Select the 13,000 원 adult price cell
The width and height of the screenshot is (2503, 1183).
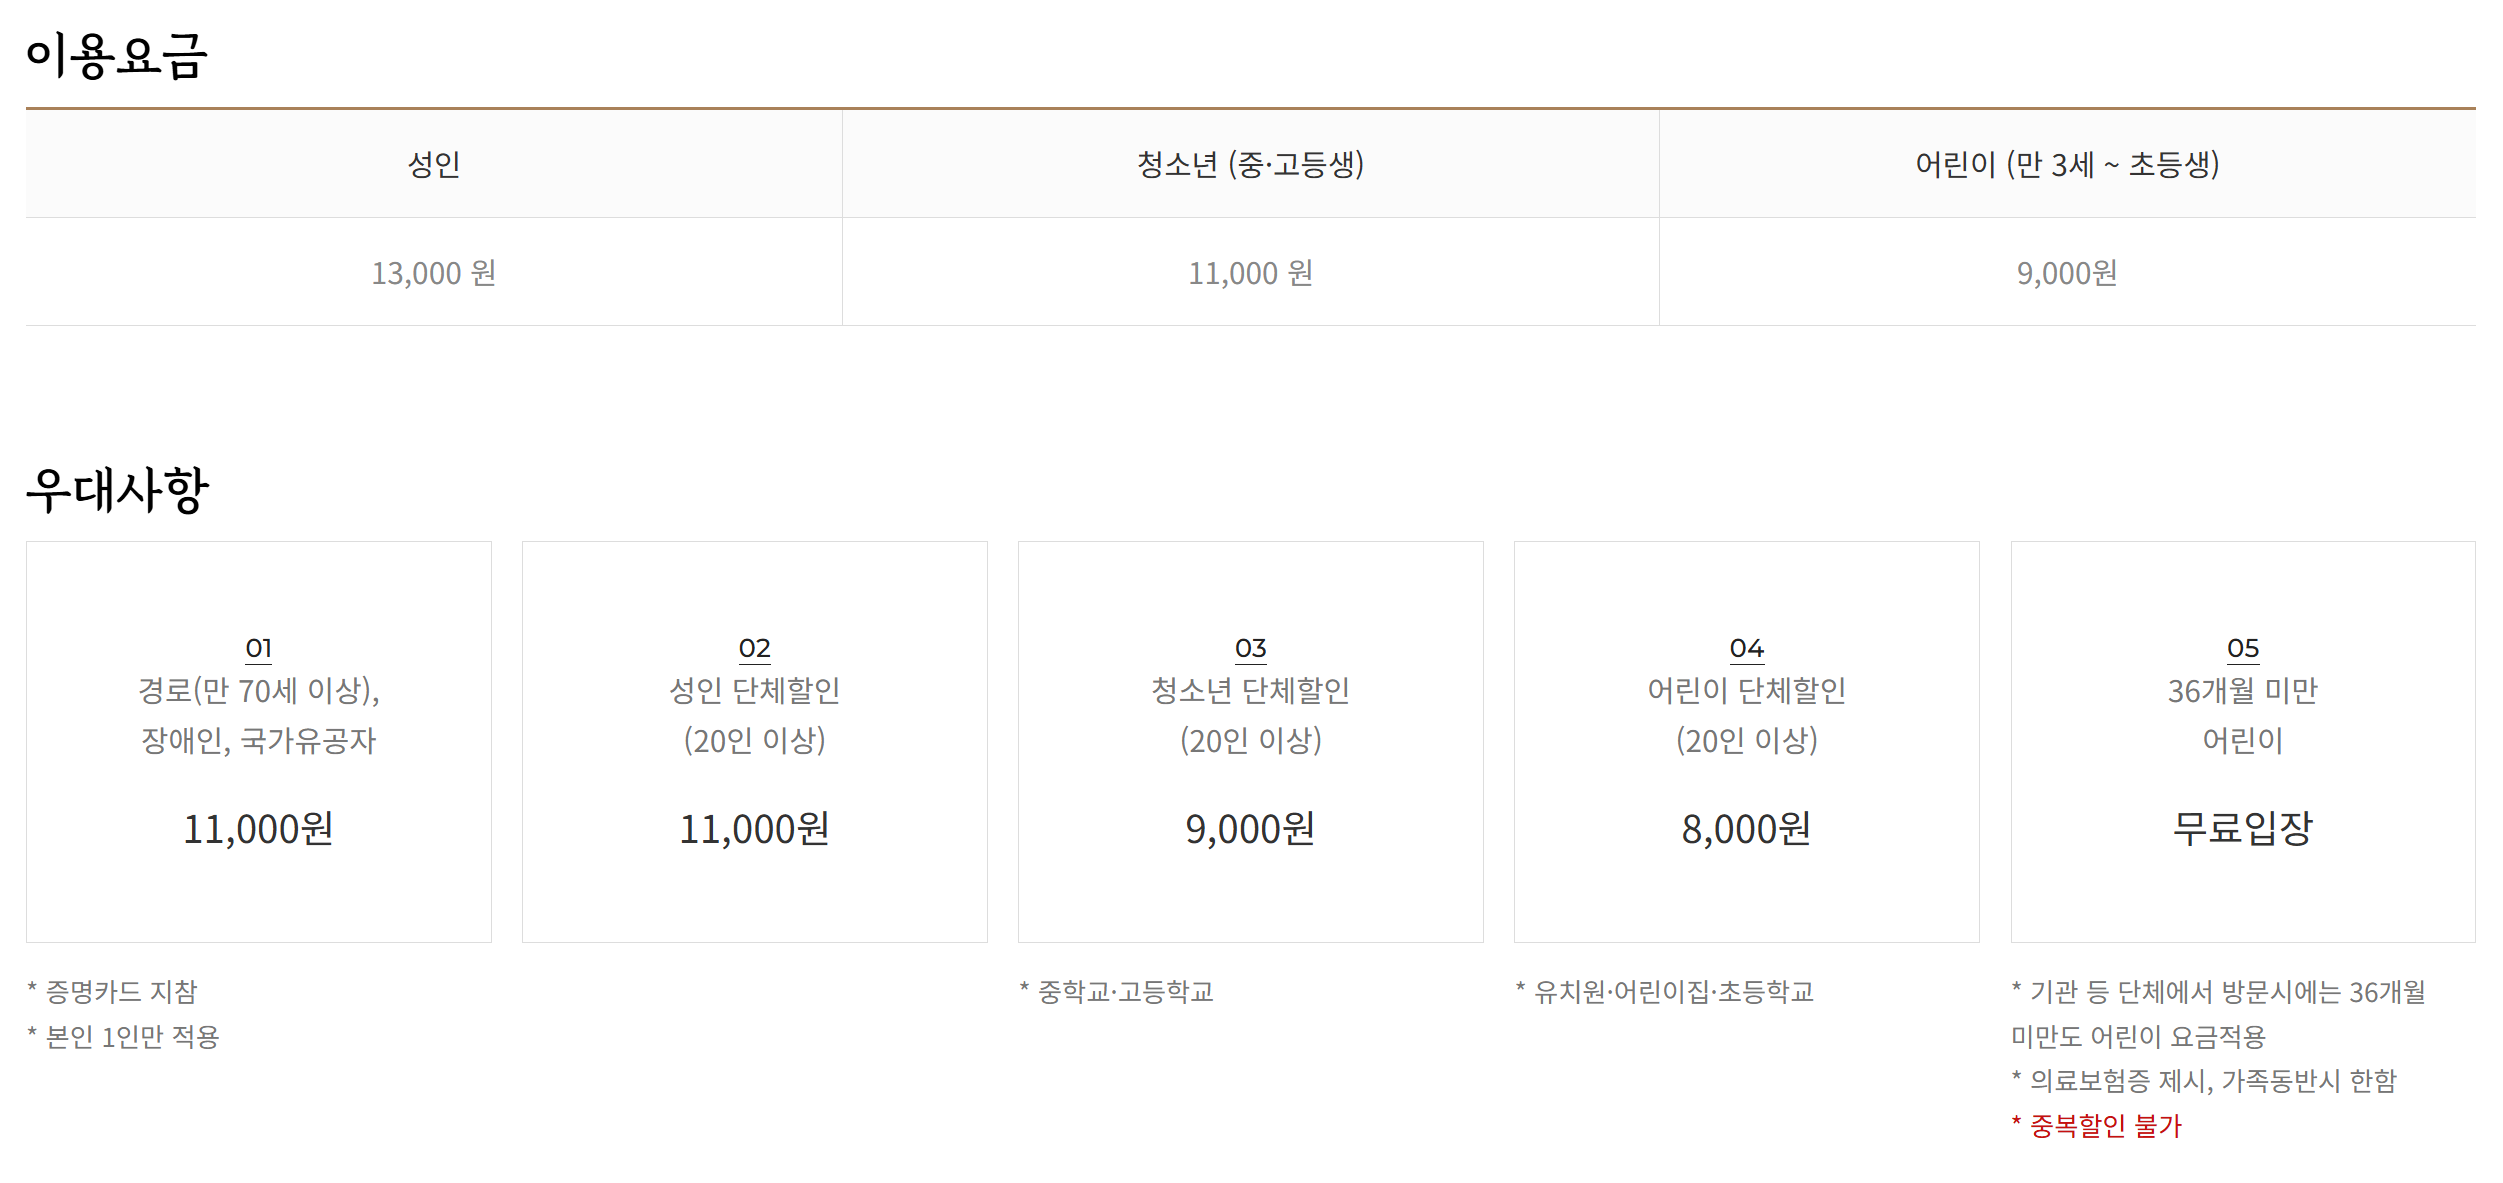click(x=433, y=273)
